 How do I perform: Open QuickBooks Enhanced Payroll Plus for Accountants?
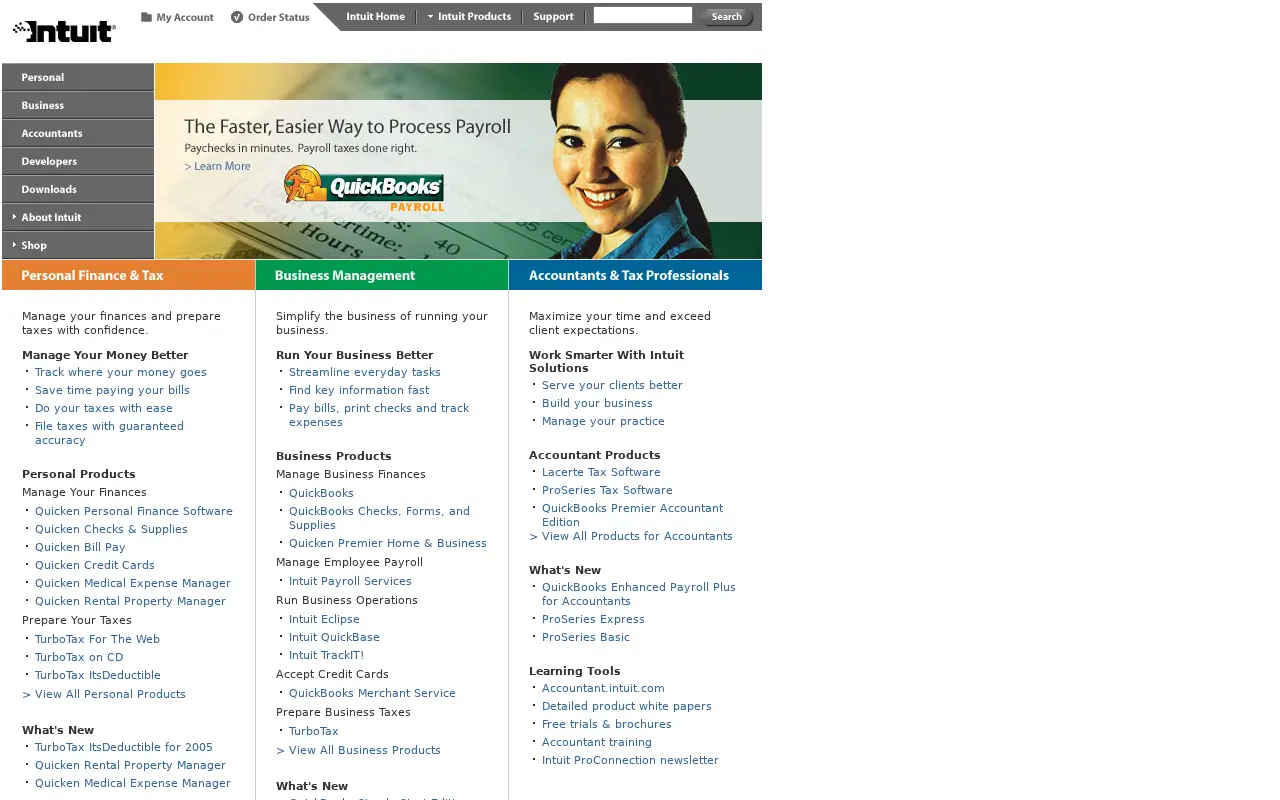[639, 594]
